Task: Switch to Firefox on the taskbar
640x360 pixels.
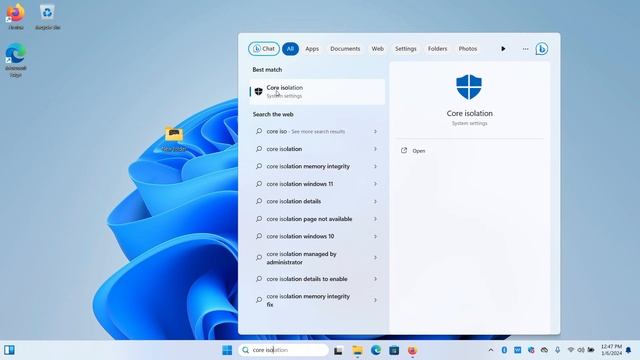Action: 412,350
